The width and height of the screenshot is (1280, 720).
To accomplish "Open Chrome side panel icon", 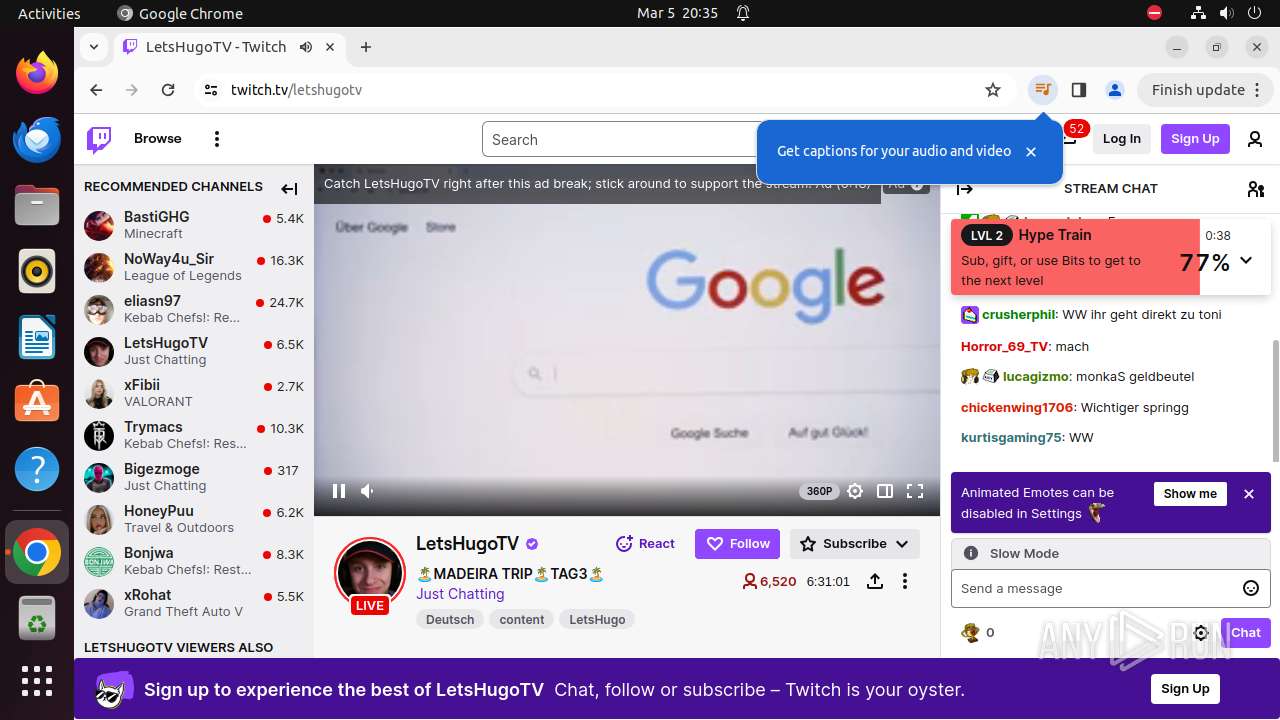I will click(x=1078, y=90).
